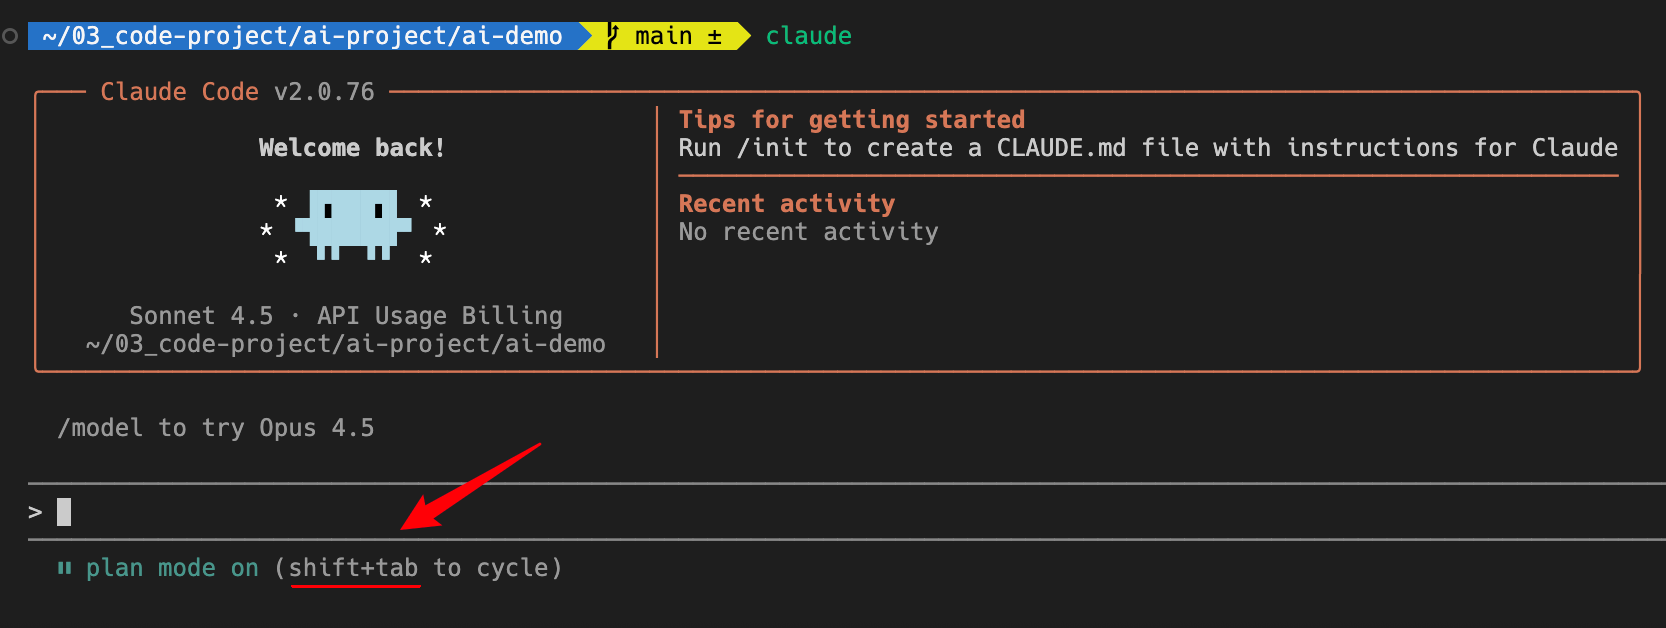Select the Tips for getting started heading

click(x=852, y=120)
